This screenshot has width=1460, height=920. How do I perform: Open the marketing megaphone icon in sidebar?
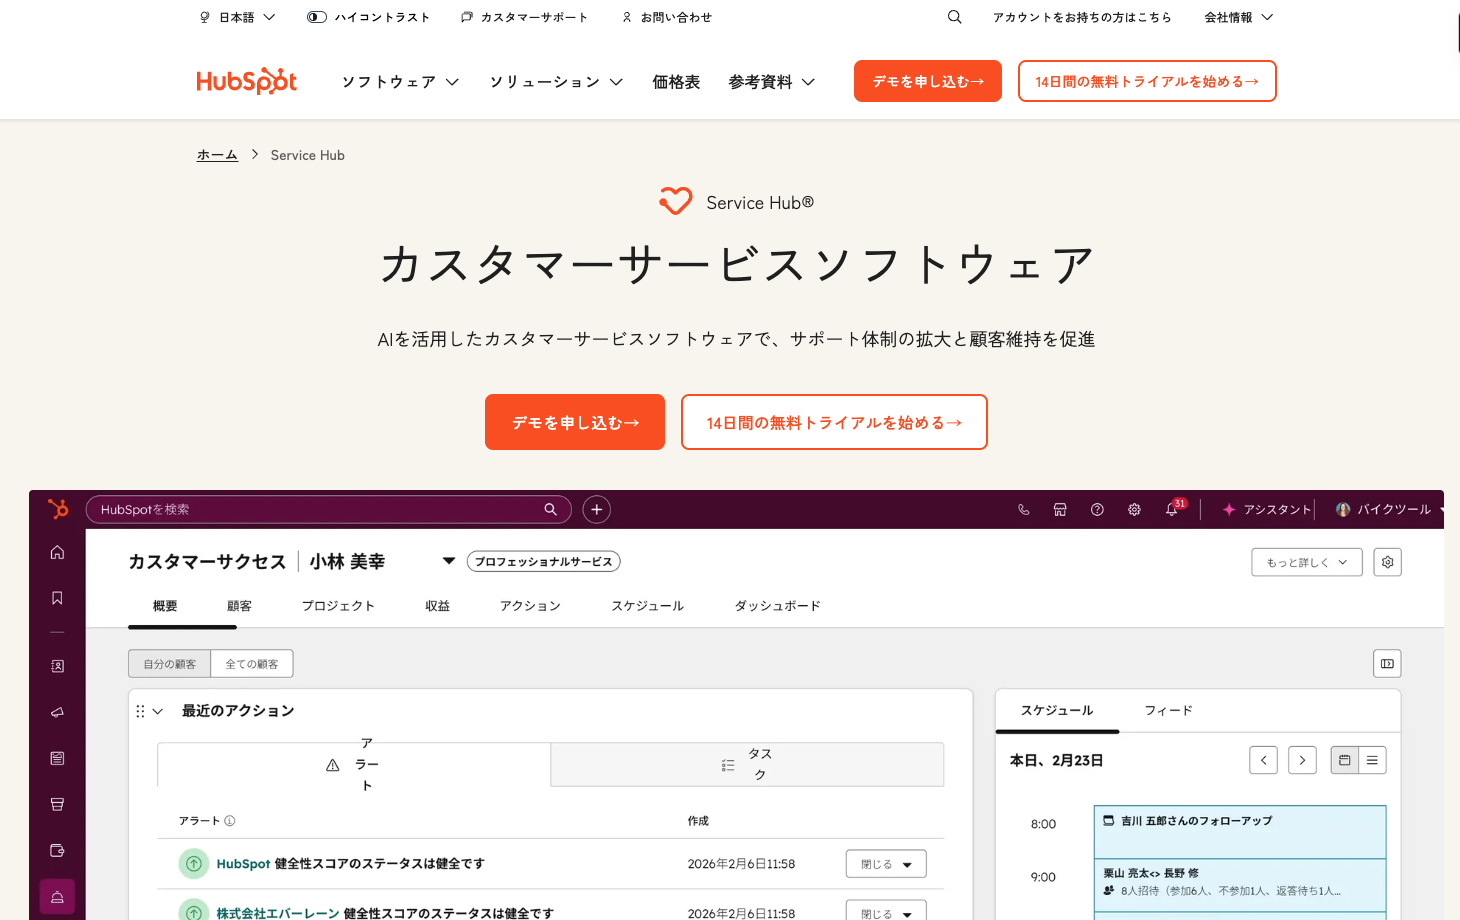point(57,712)
